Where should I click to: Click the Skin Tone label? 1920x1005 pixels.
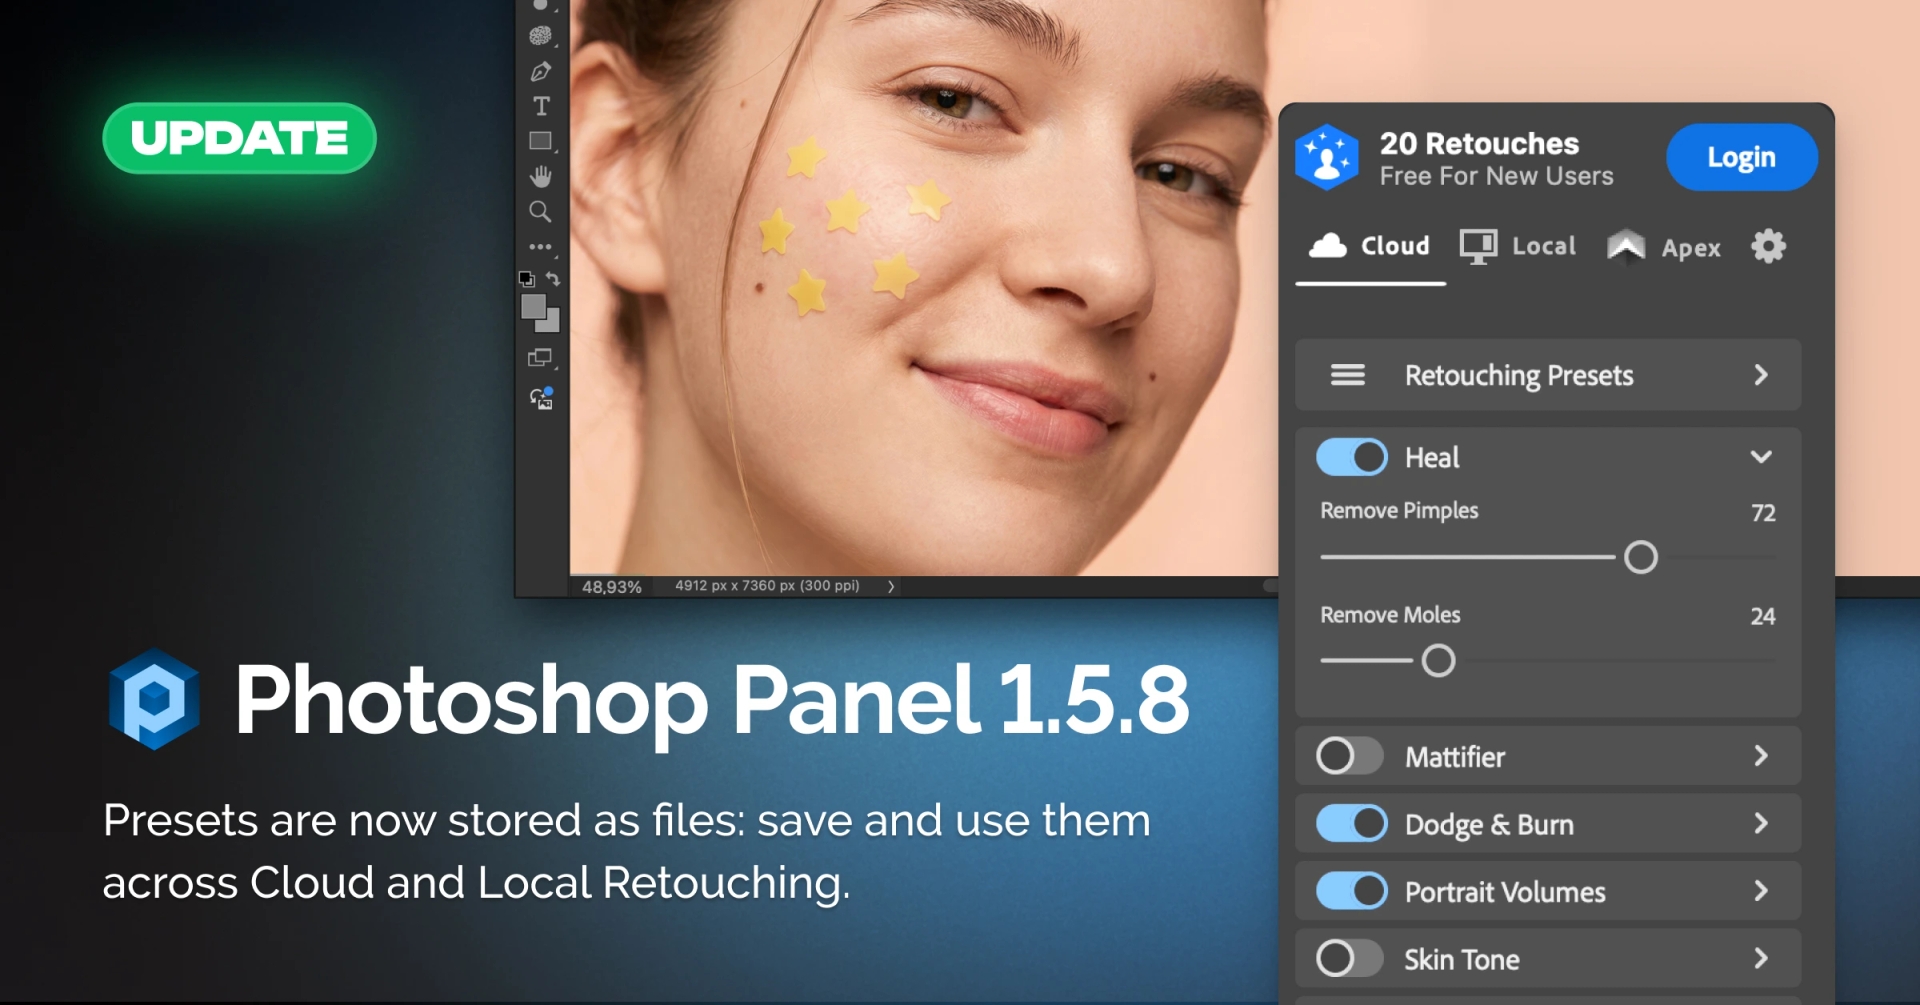tap(1462, 960)
